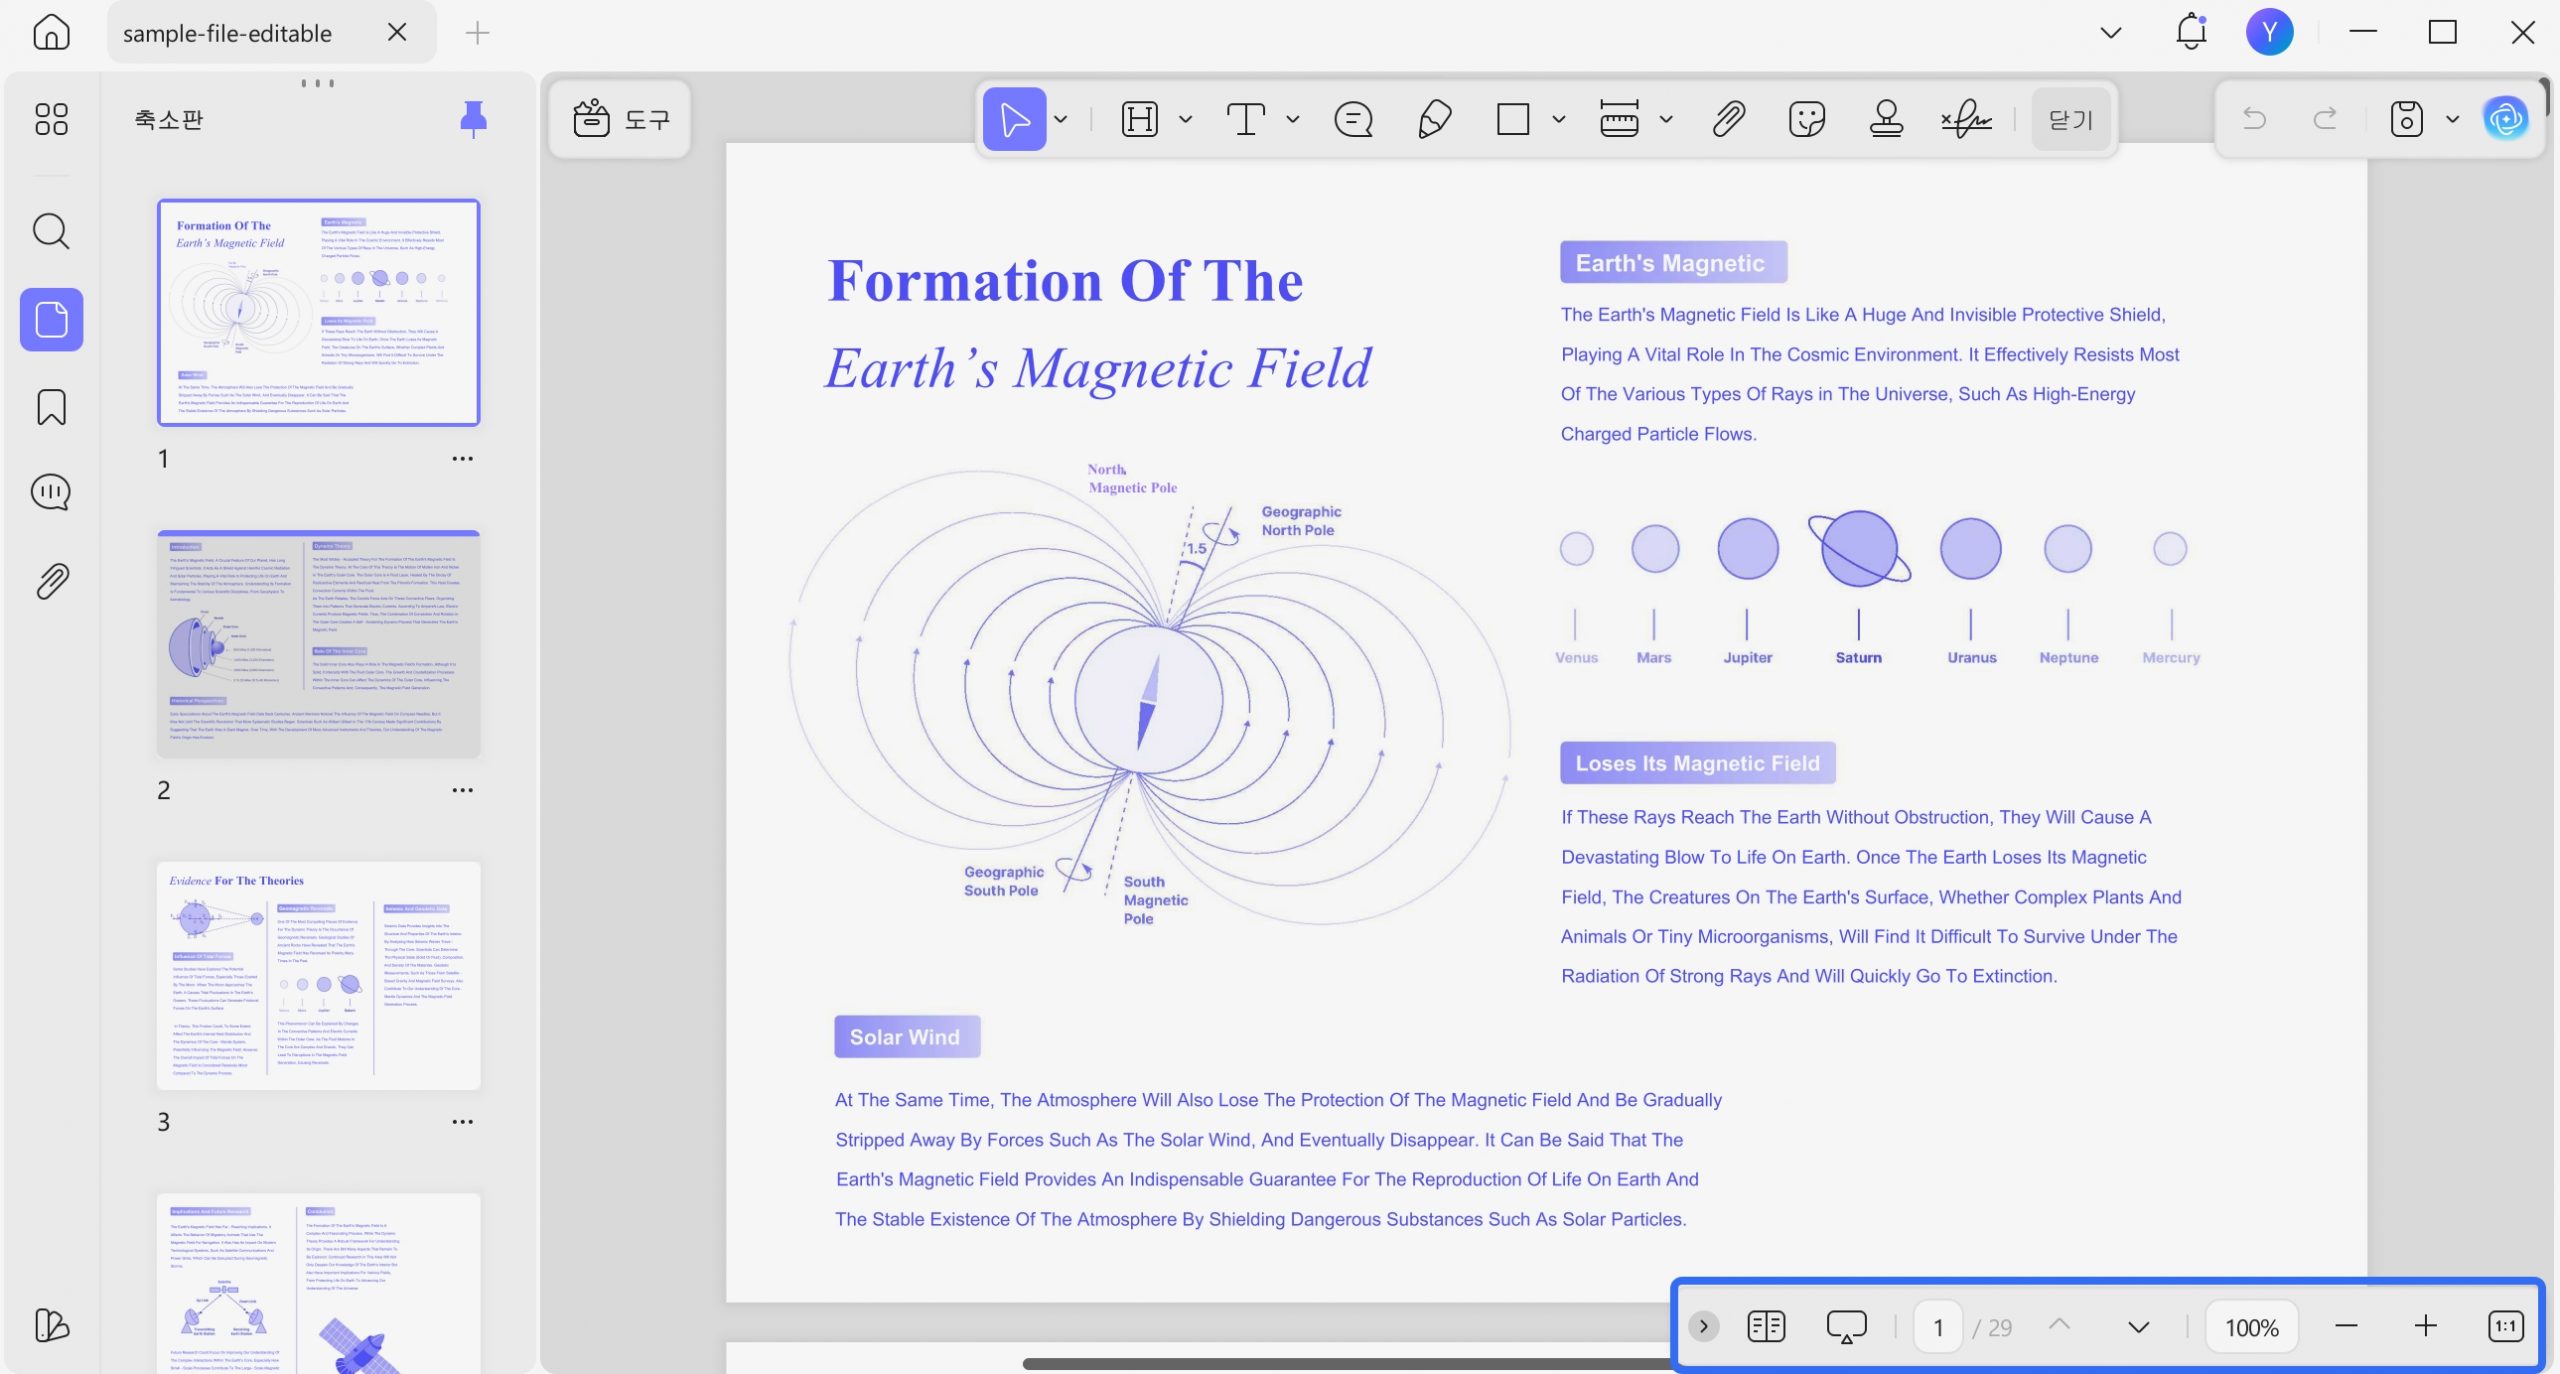Launch the AI assistant icon
The height and width of the screenshot is (1374, 2560).
point(2505,120)
